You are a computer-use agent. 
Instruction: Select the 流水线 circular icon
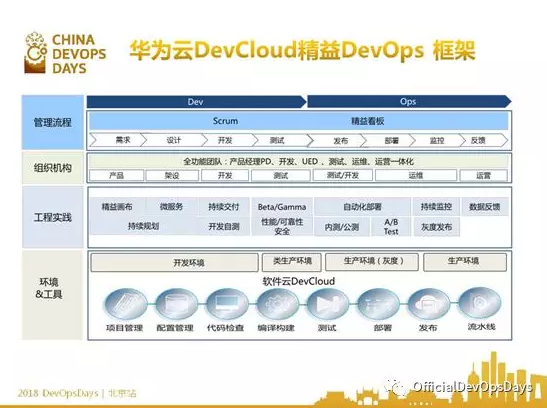[x=479, y=303]
